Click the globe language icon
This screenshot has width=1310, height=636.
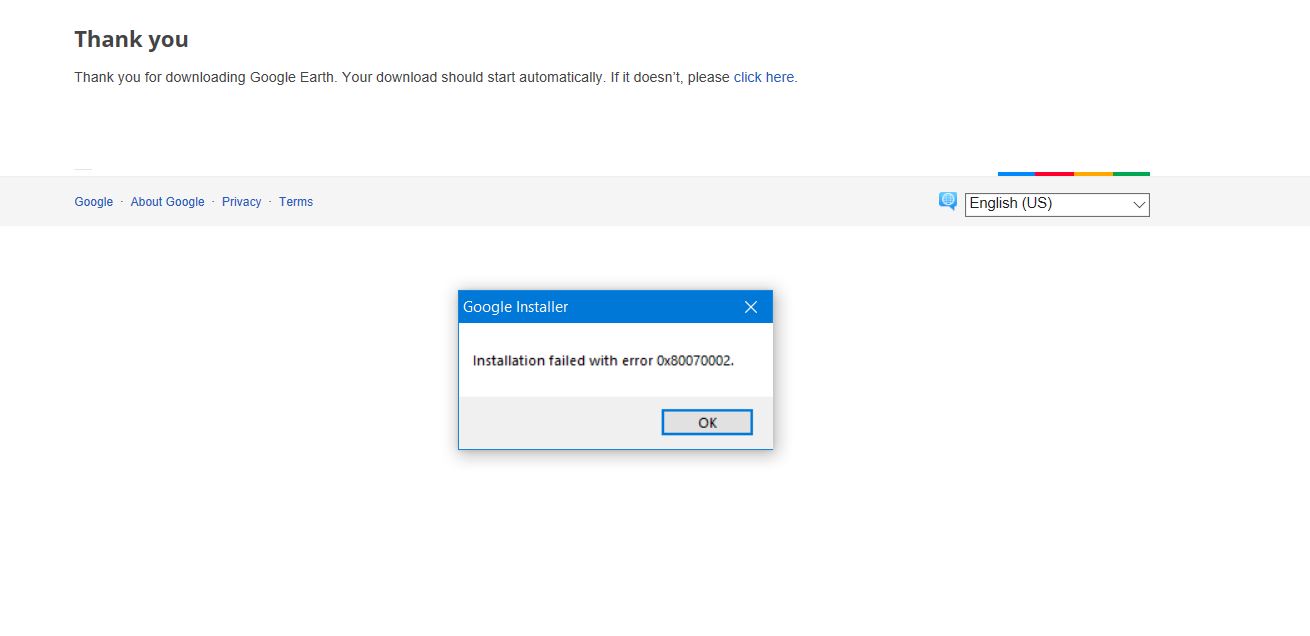(948, 201)
